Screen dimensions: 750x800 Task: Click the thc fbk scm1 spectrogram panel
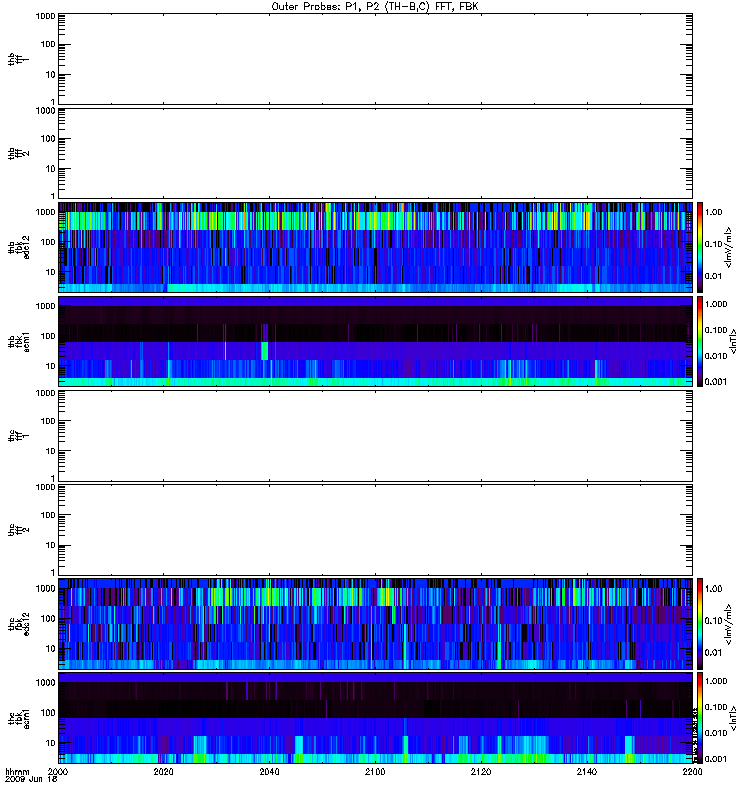point(375,718)
